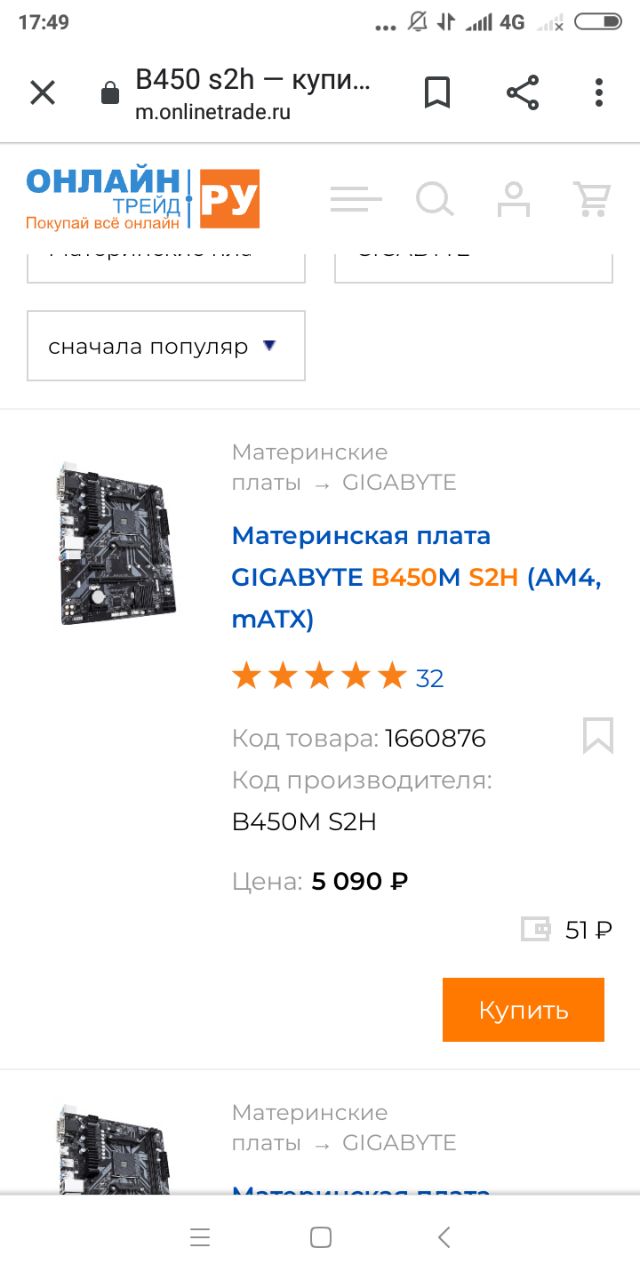Open 'Материнская плата GIGABYTE B450M S2H' title

pyautogui.click(x=417, y=577)
